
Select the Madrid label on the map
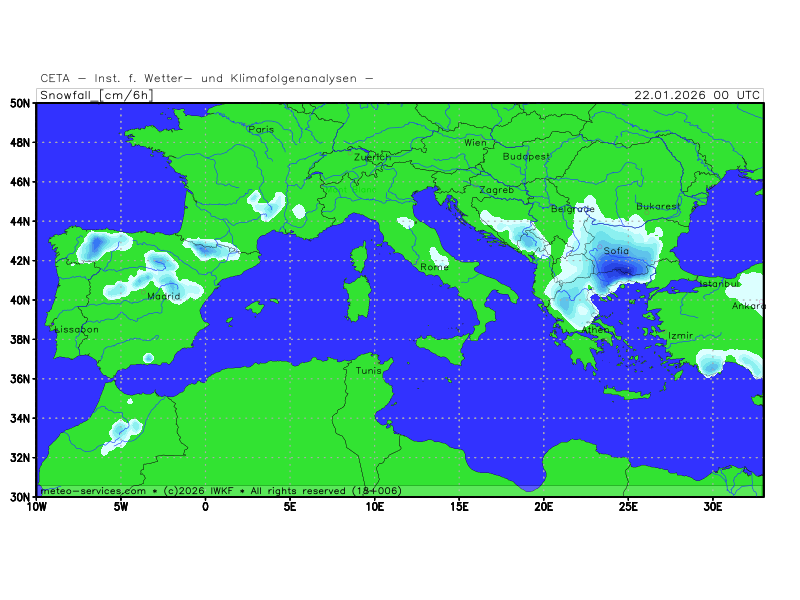coord(164,296)
